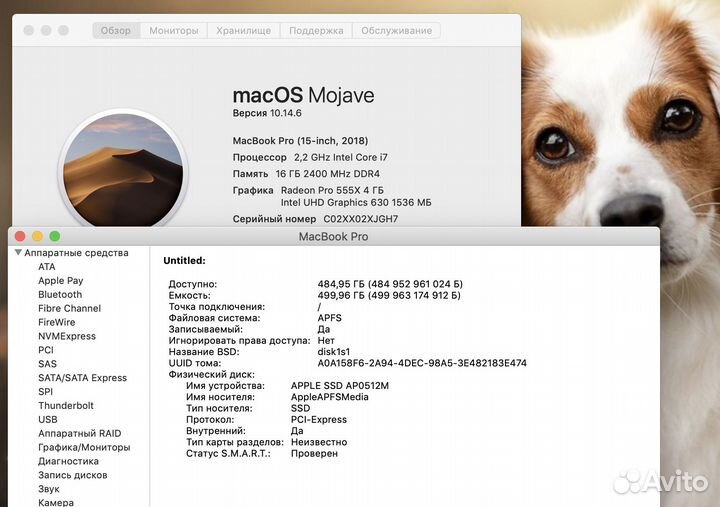This screenshot has height=507, width=720.
Task: Click the macOS Mojave title text
Action: tap(303, 95)
